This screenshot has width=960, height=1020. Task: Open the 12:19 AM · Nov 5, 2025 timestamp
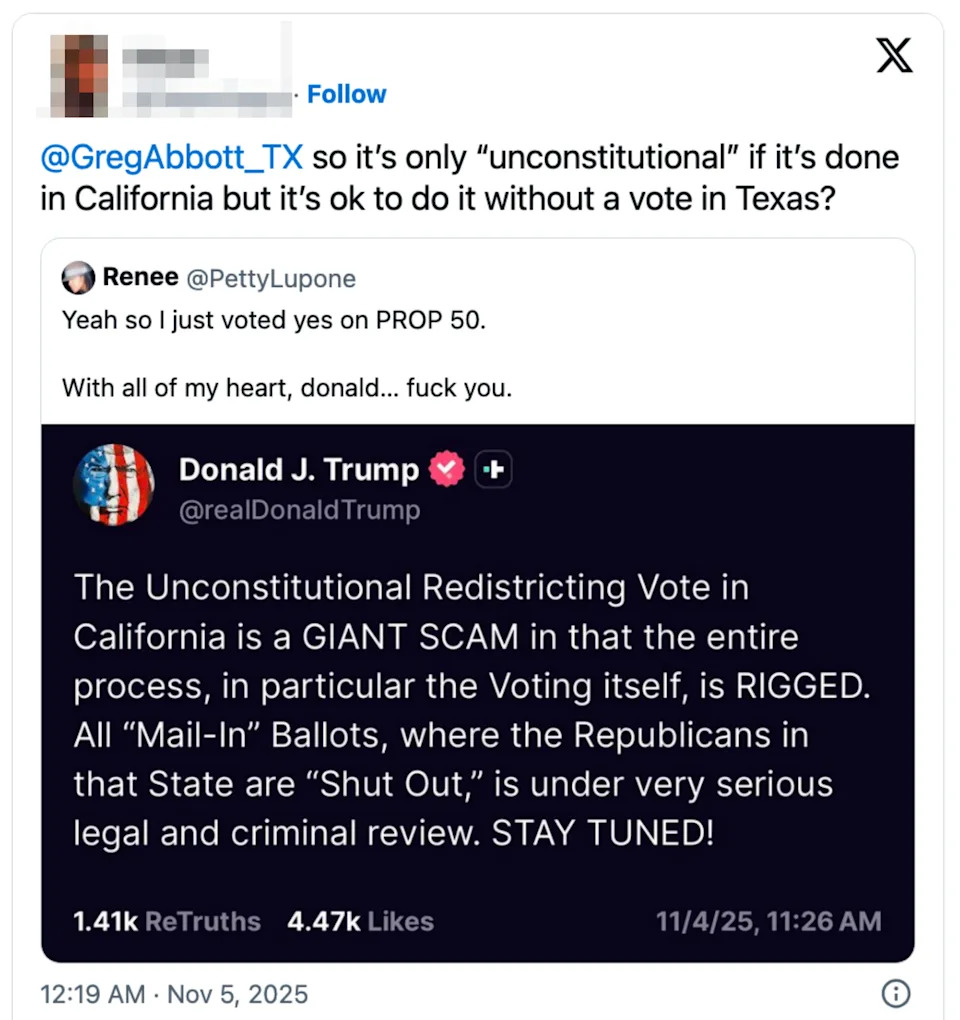pos(174,995)
